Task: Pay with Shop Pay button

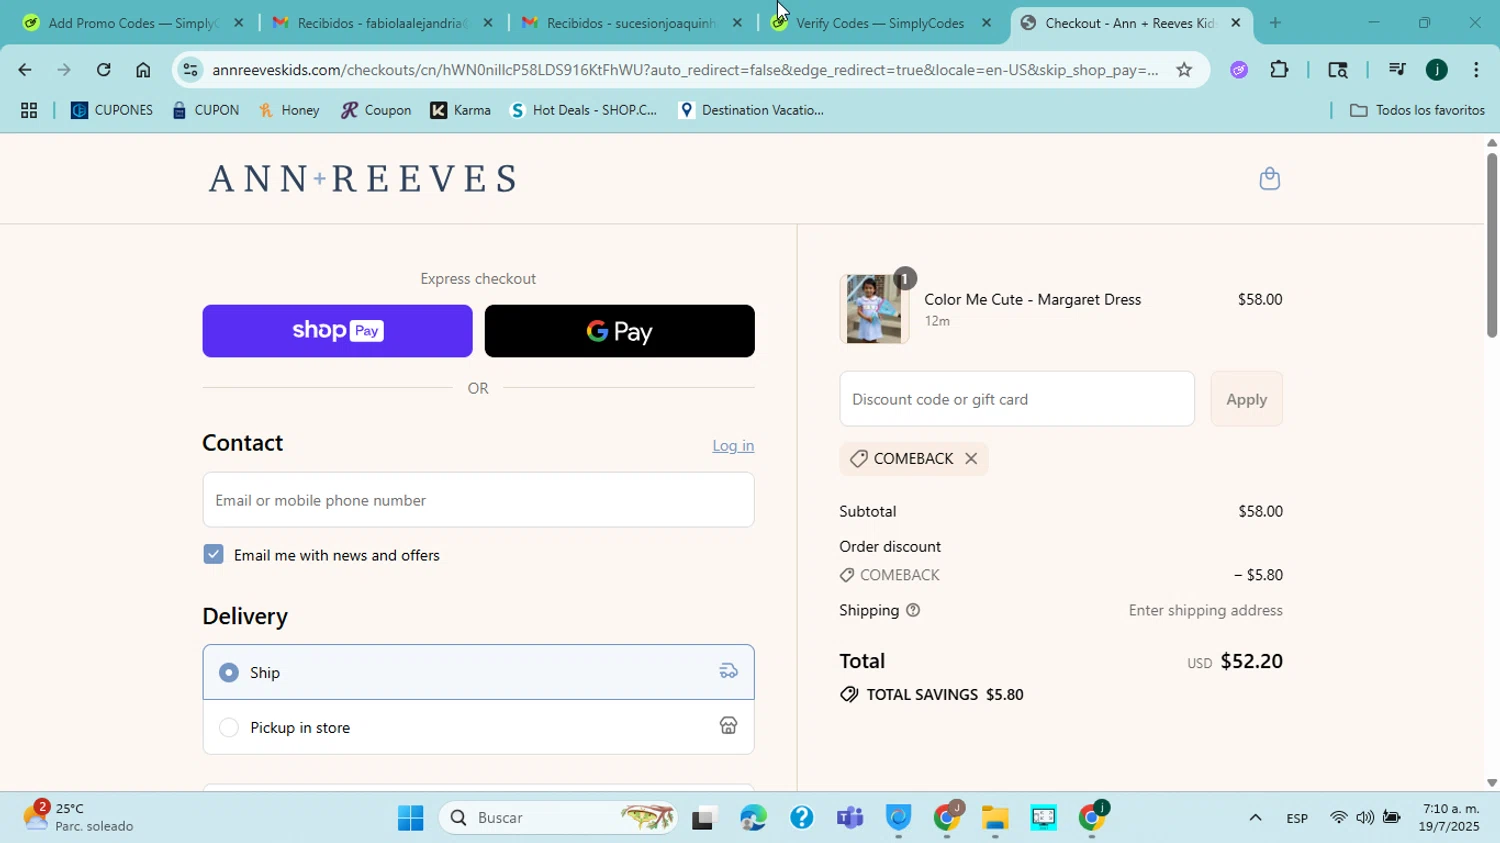Action: [x=337, y=332]
